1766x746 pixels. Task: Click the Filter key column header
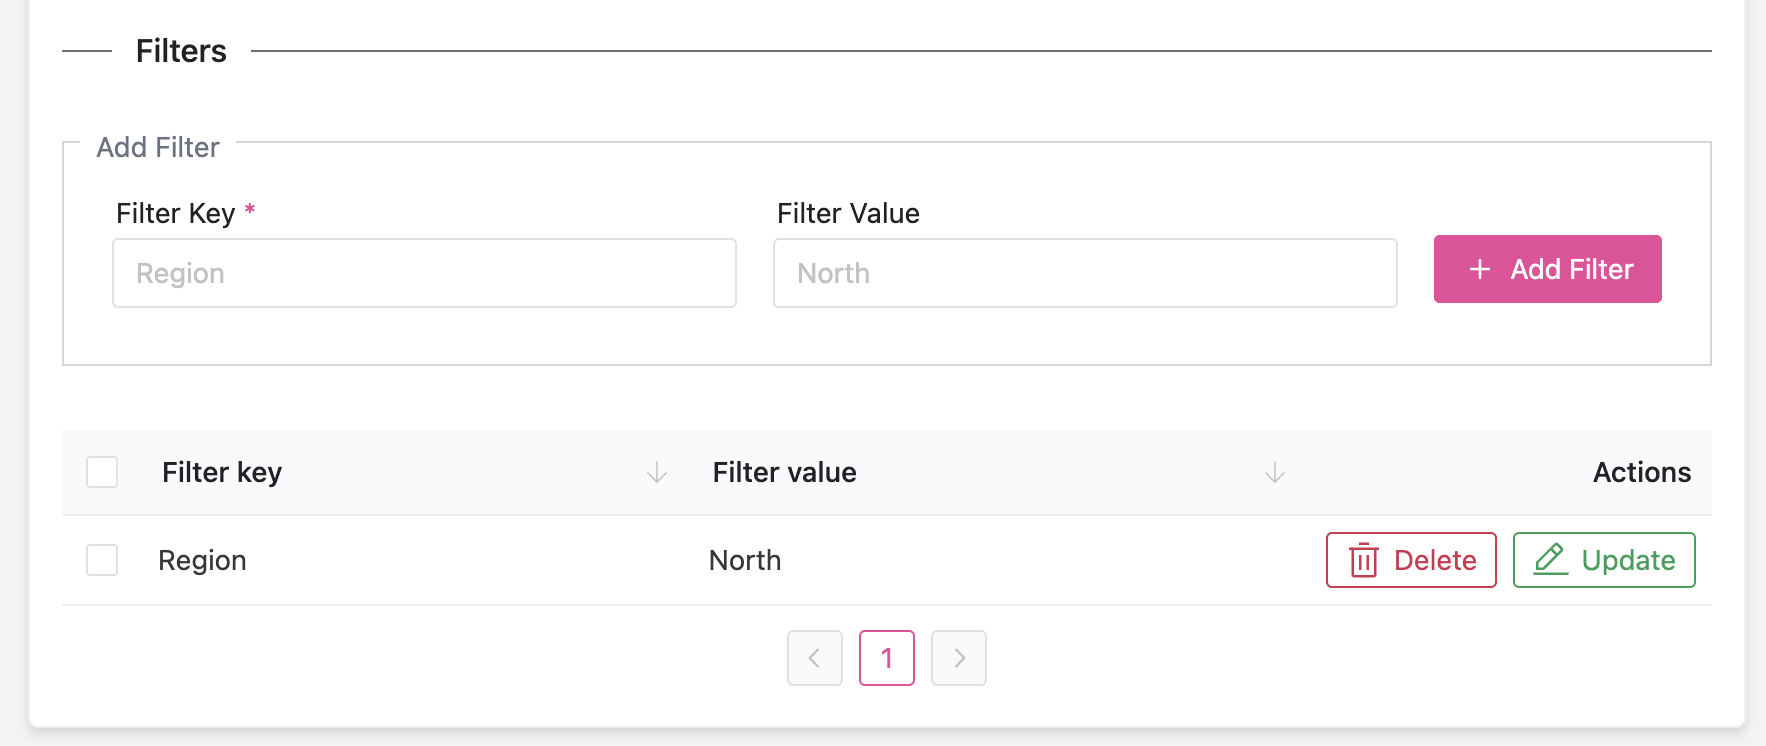(222, 472)
